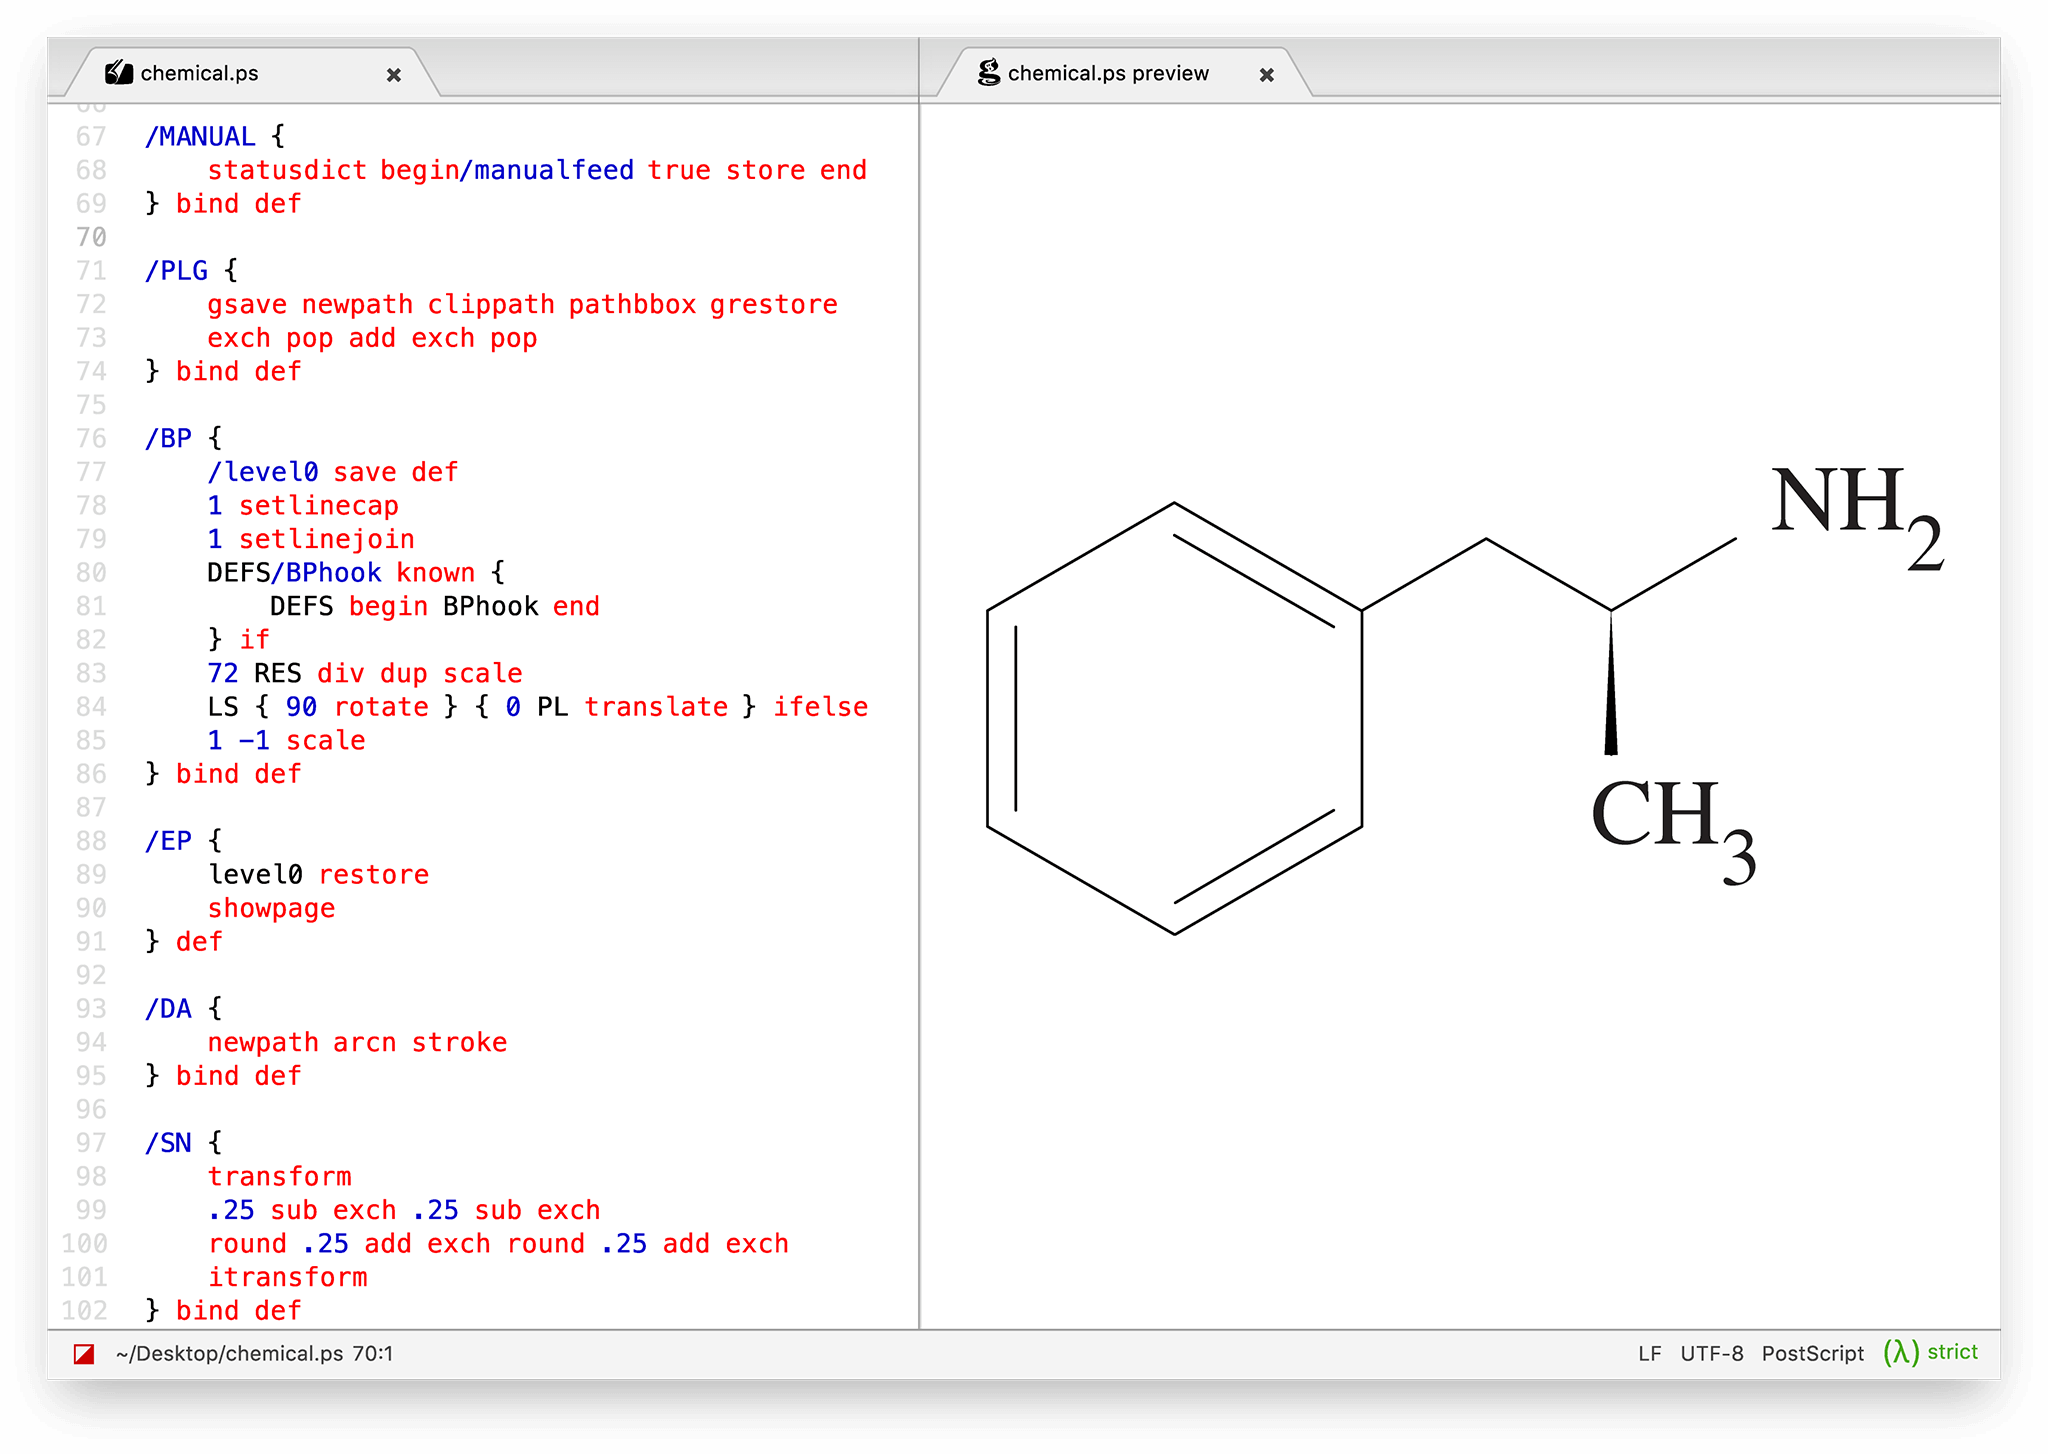Open the LF line ending selector

pyautogui.click(x=1649, y=1353)
